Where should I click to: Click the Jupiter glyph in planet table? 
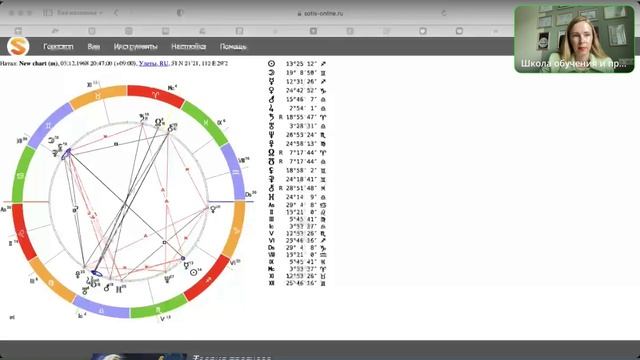pos(271,108)
